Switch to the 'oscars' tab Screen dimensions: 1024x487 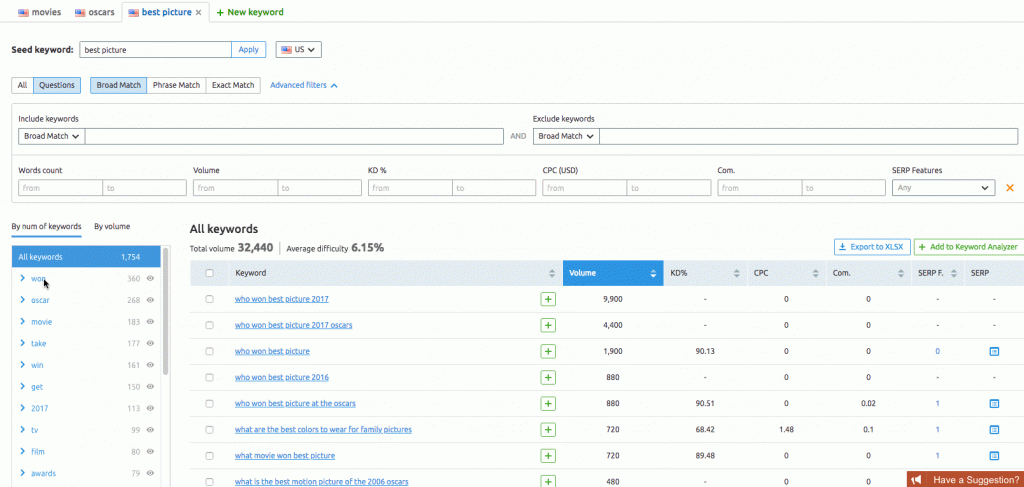(x=95, y=12)
